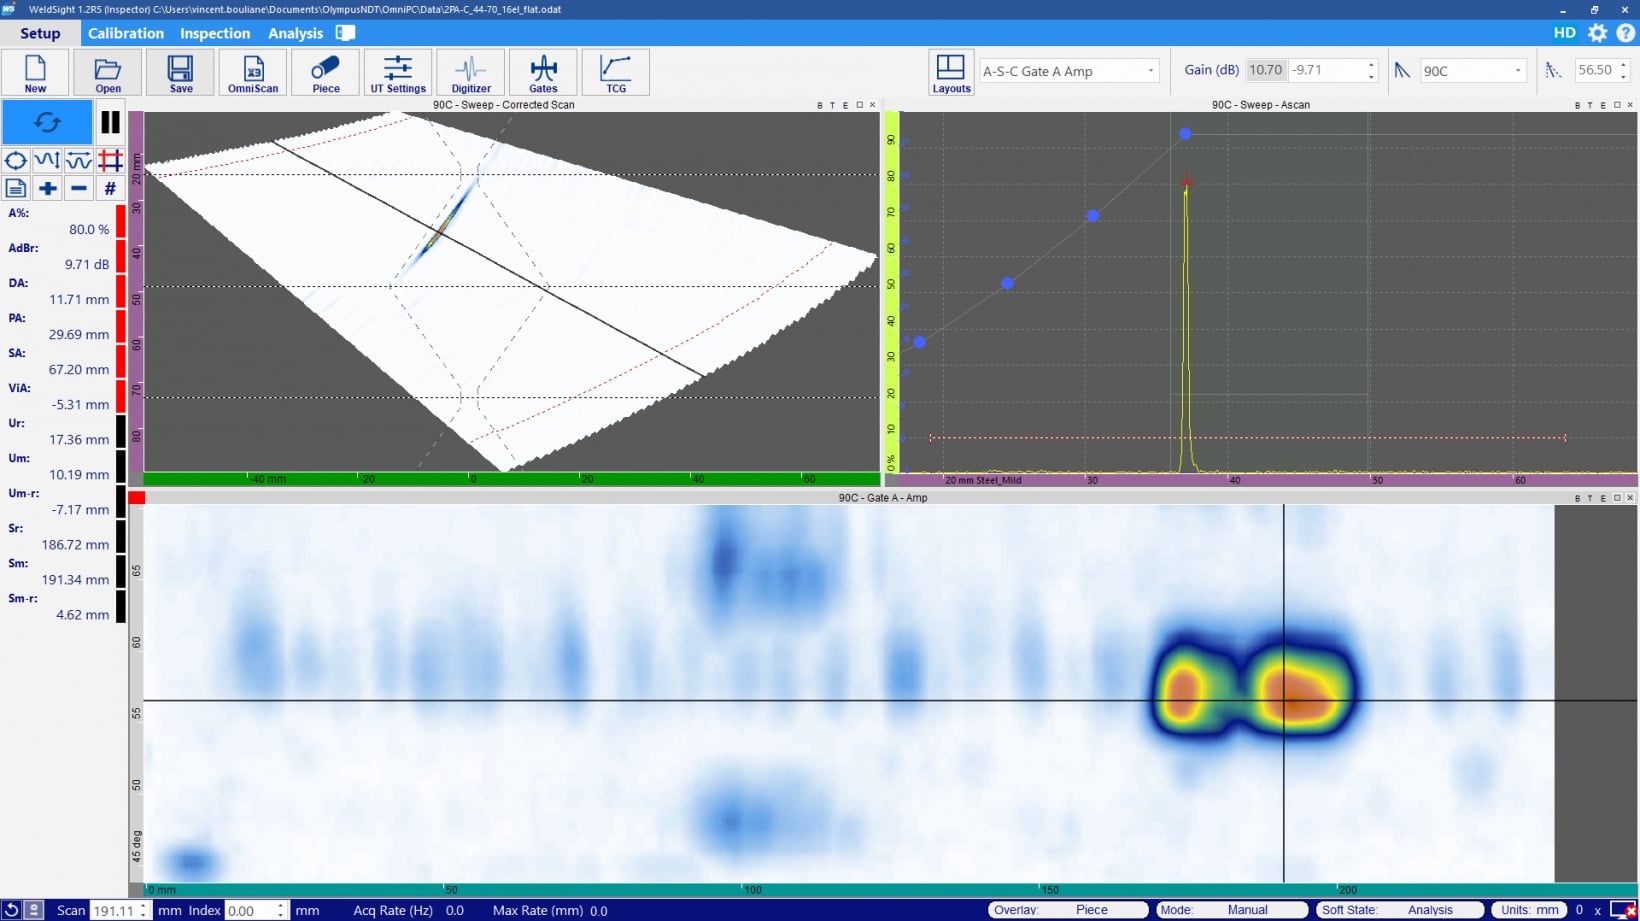Click the OmniScan file icon
The height and width of the screenshot is (921, 1640).
click(x=253, y=73)
